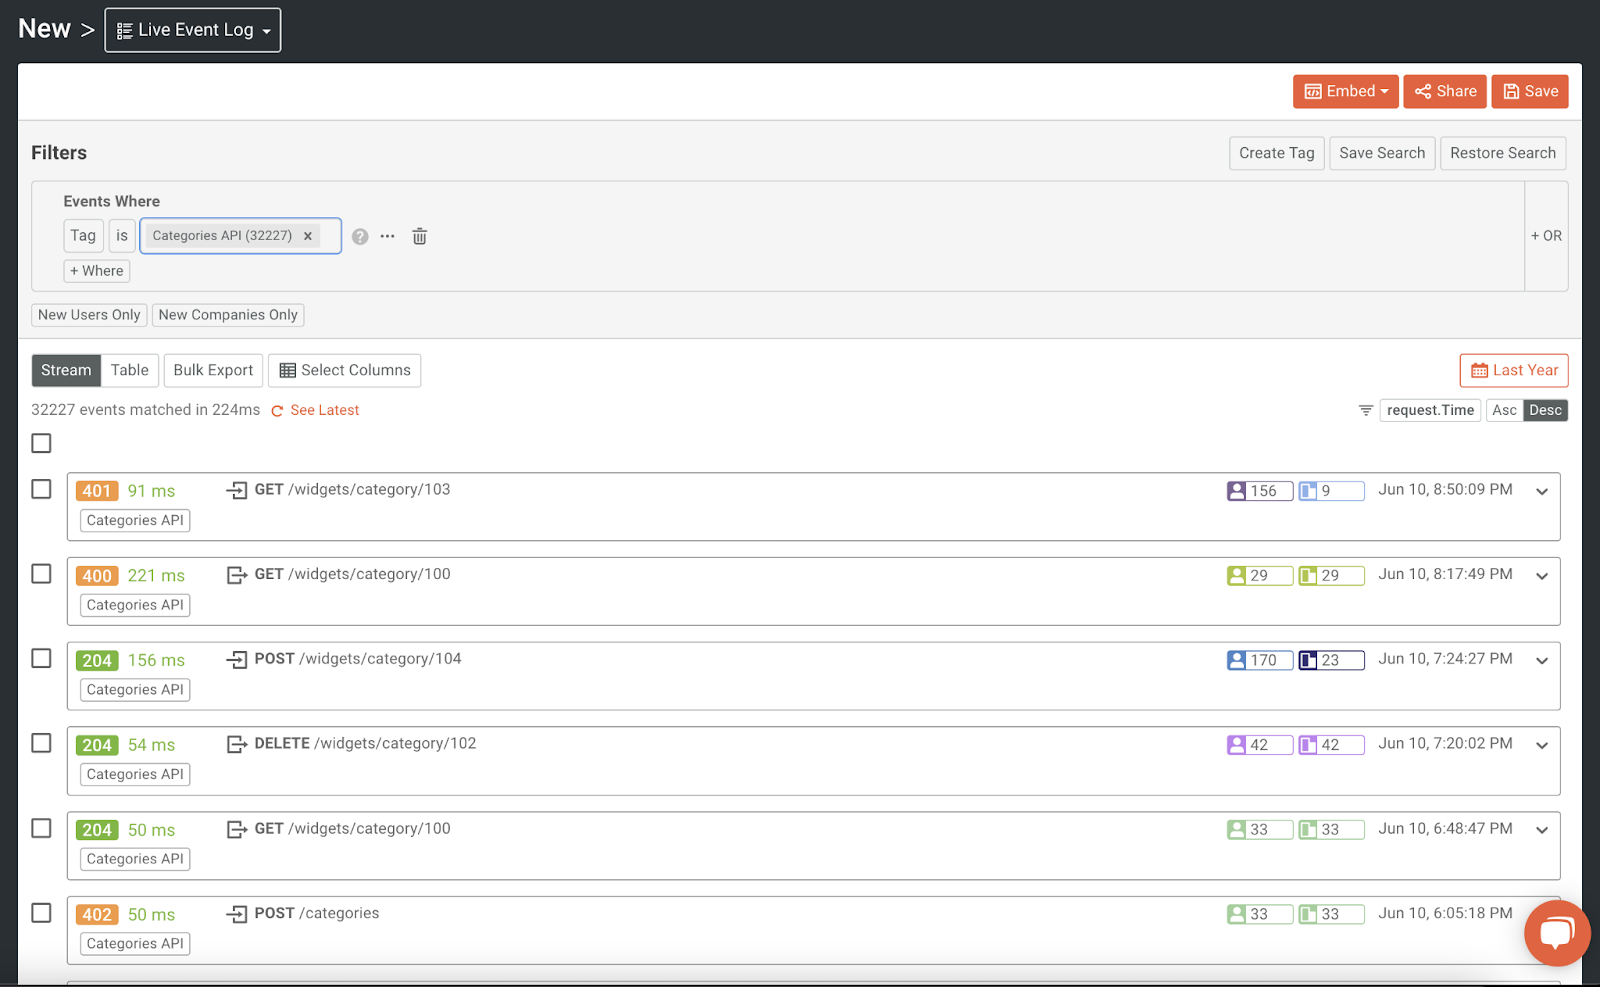The image size is (1600, 987).
Task: Open the Live Event Log dropdown
Action: click(x=192, y=29)
